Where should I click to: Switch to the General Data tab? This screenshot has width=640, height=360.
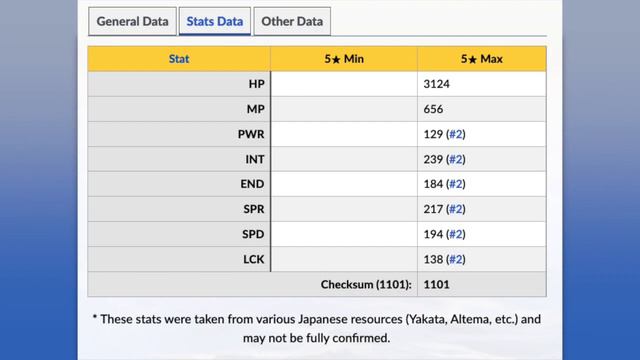(x=132, y=21)
